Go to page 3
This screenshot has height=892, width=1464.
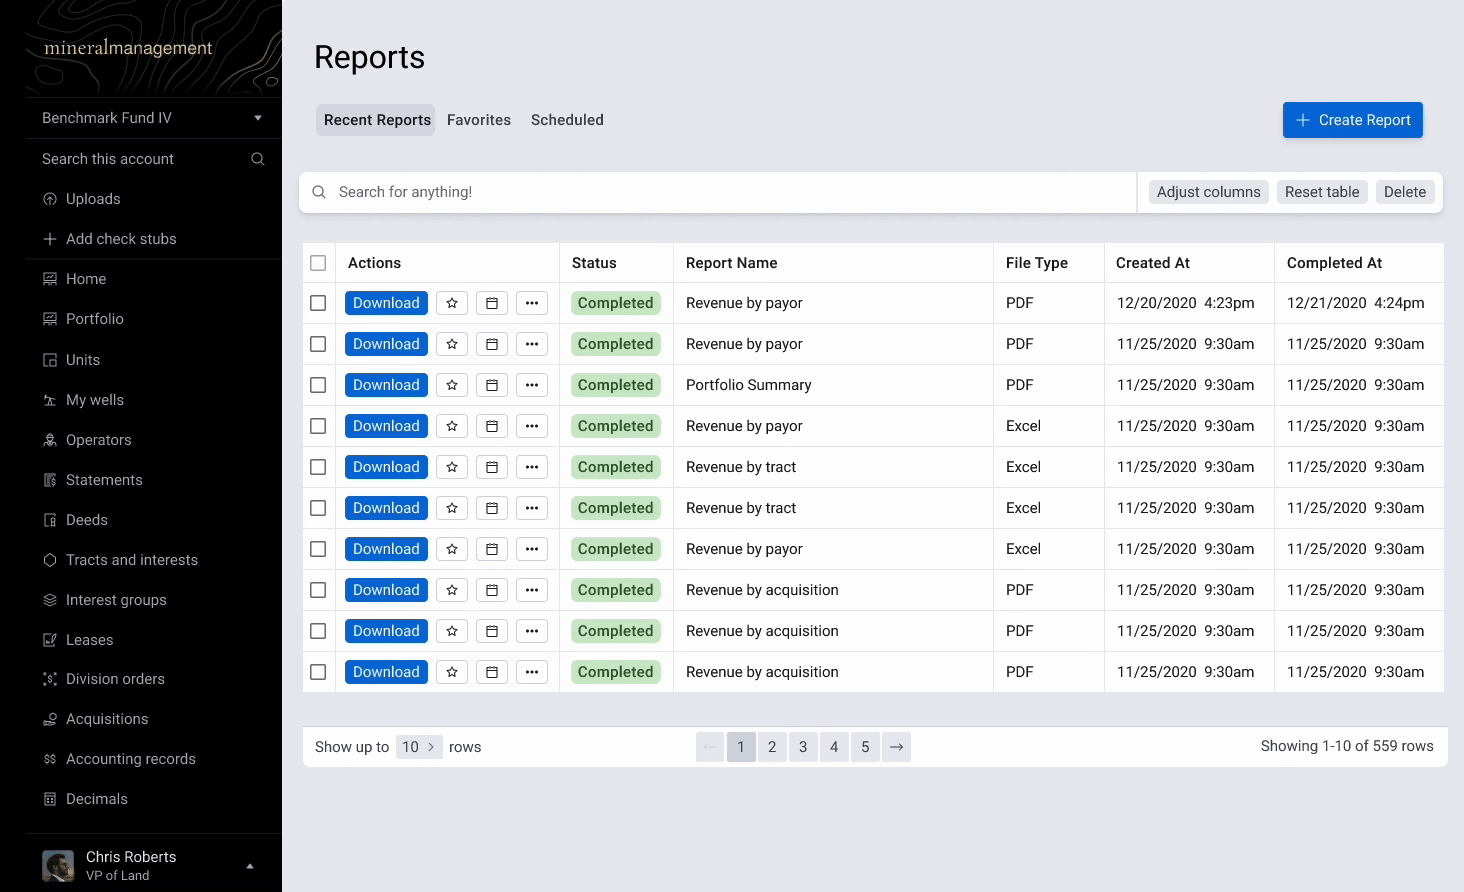(x=803, y=747)
